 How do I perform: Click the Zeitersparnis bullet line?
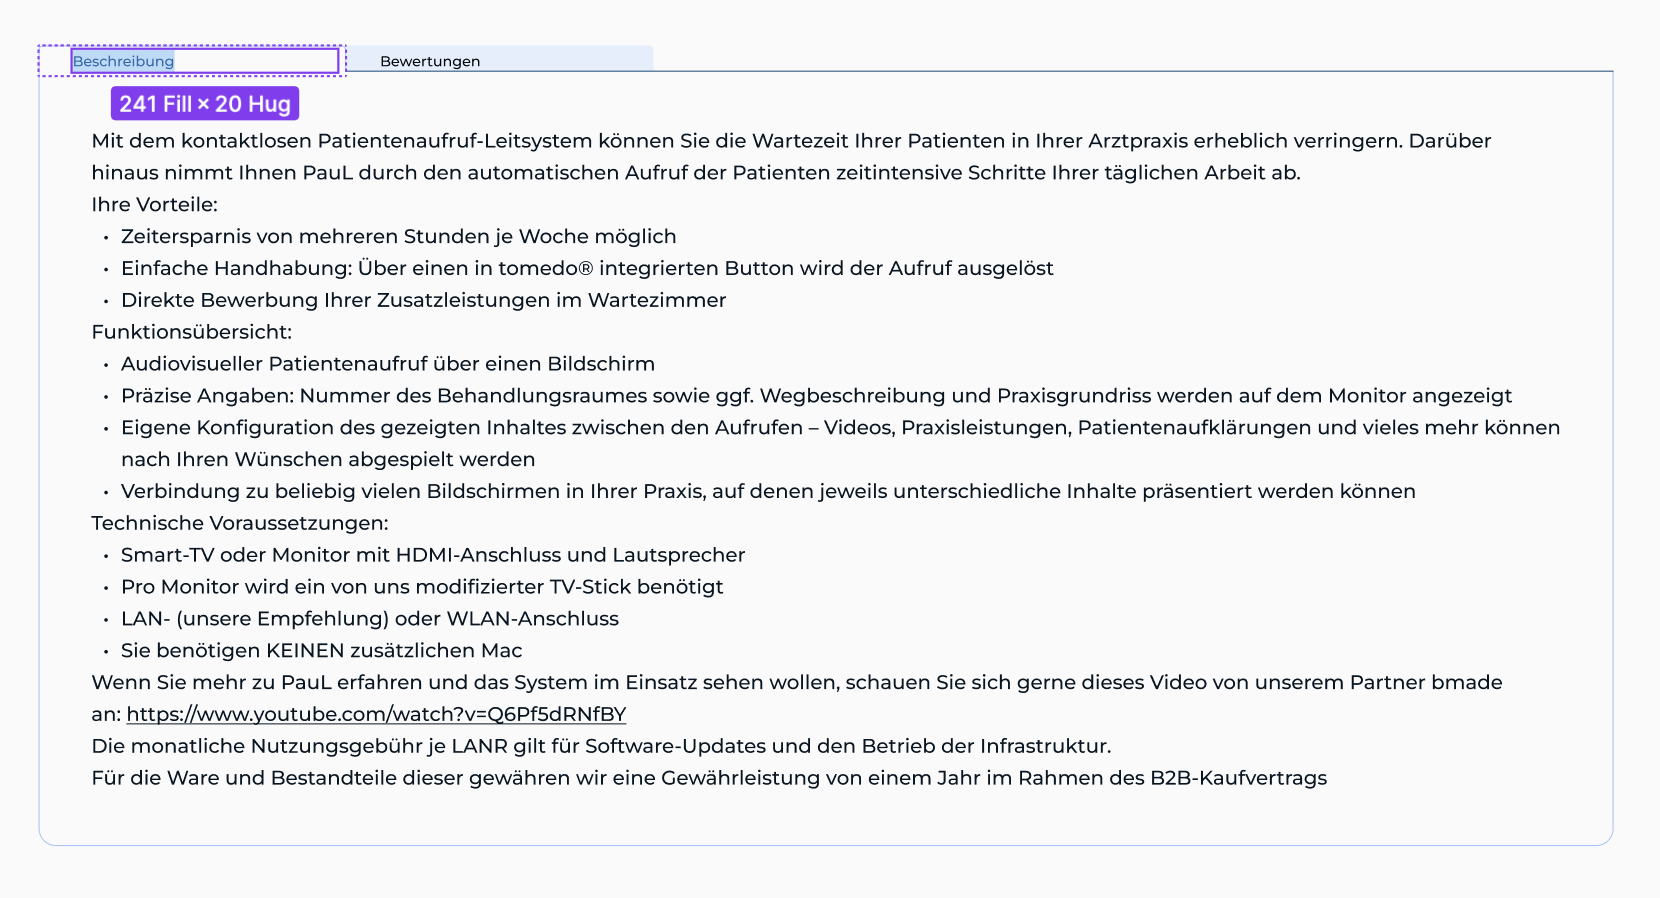398,236
